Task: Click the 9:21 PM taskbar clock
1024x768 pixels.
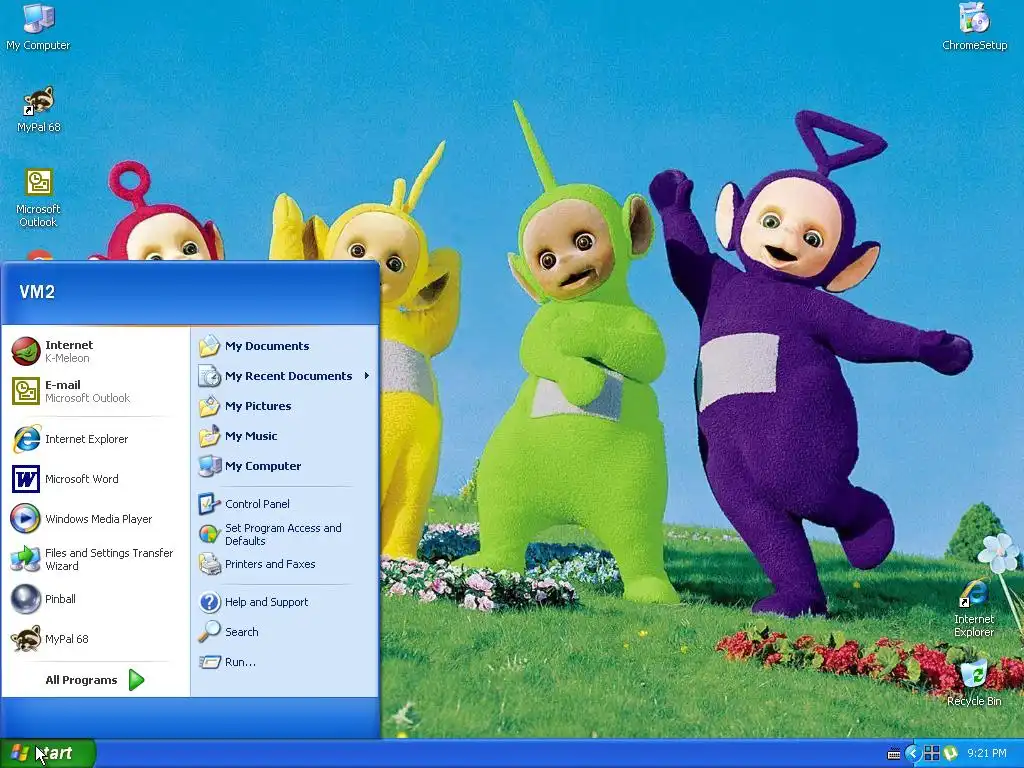Action: [x=987, y=753]
